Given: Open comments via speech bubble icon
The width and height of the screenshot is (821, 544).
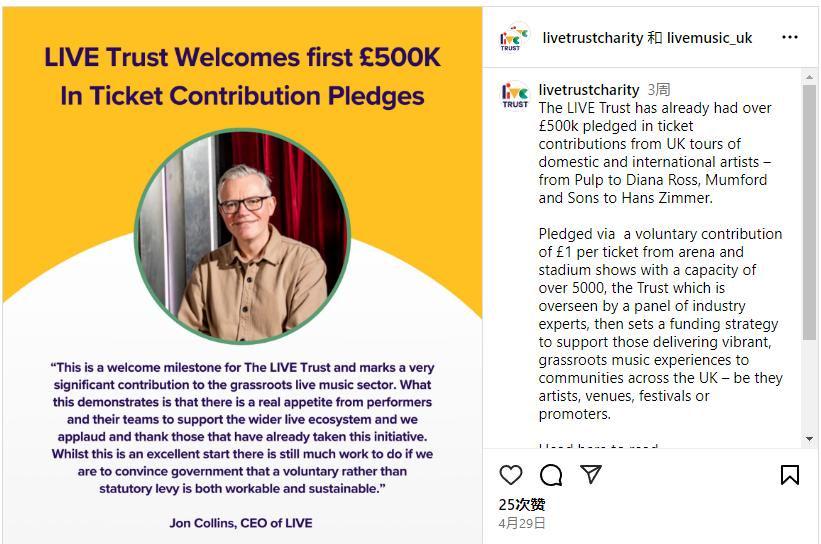Looking at the screenshot, I should coord(551,475).
